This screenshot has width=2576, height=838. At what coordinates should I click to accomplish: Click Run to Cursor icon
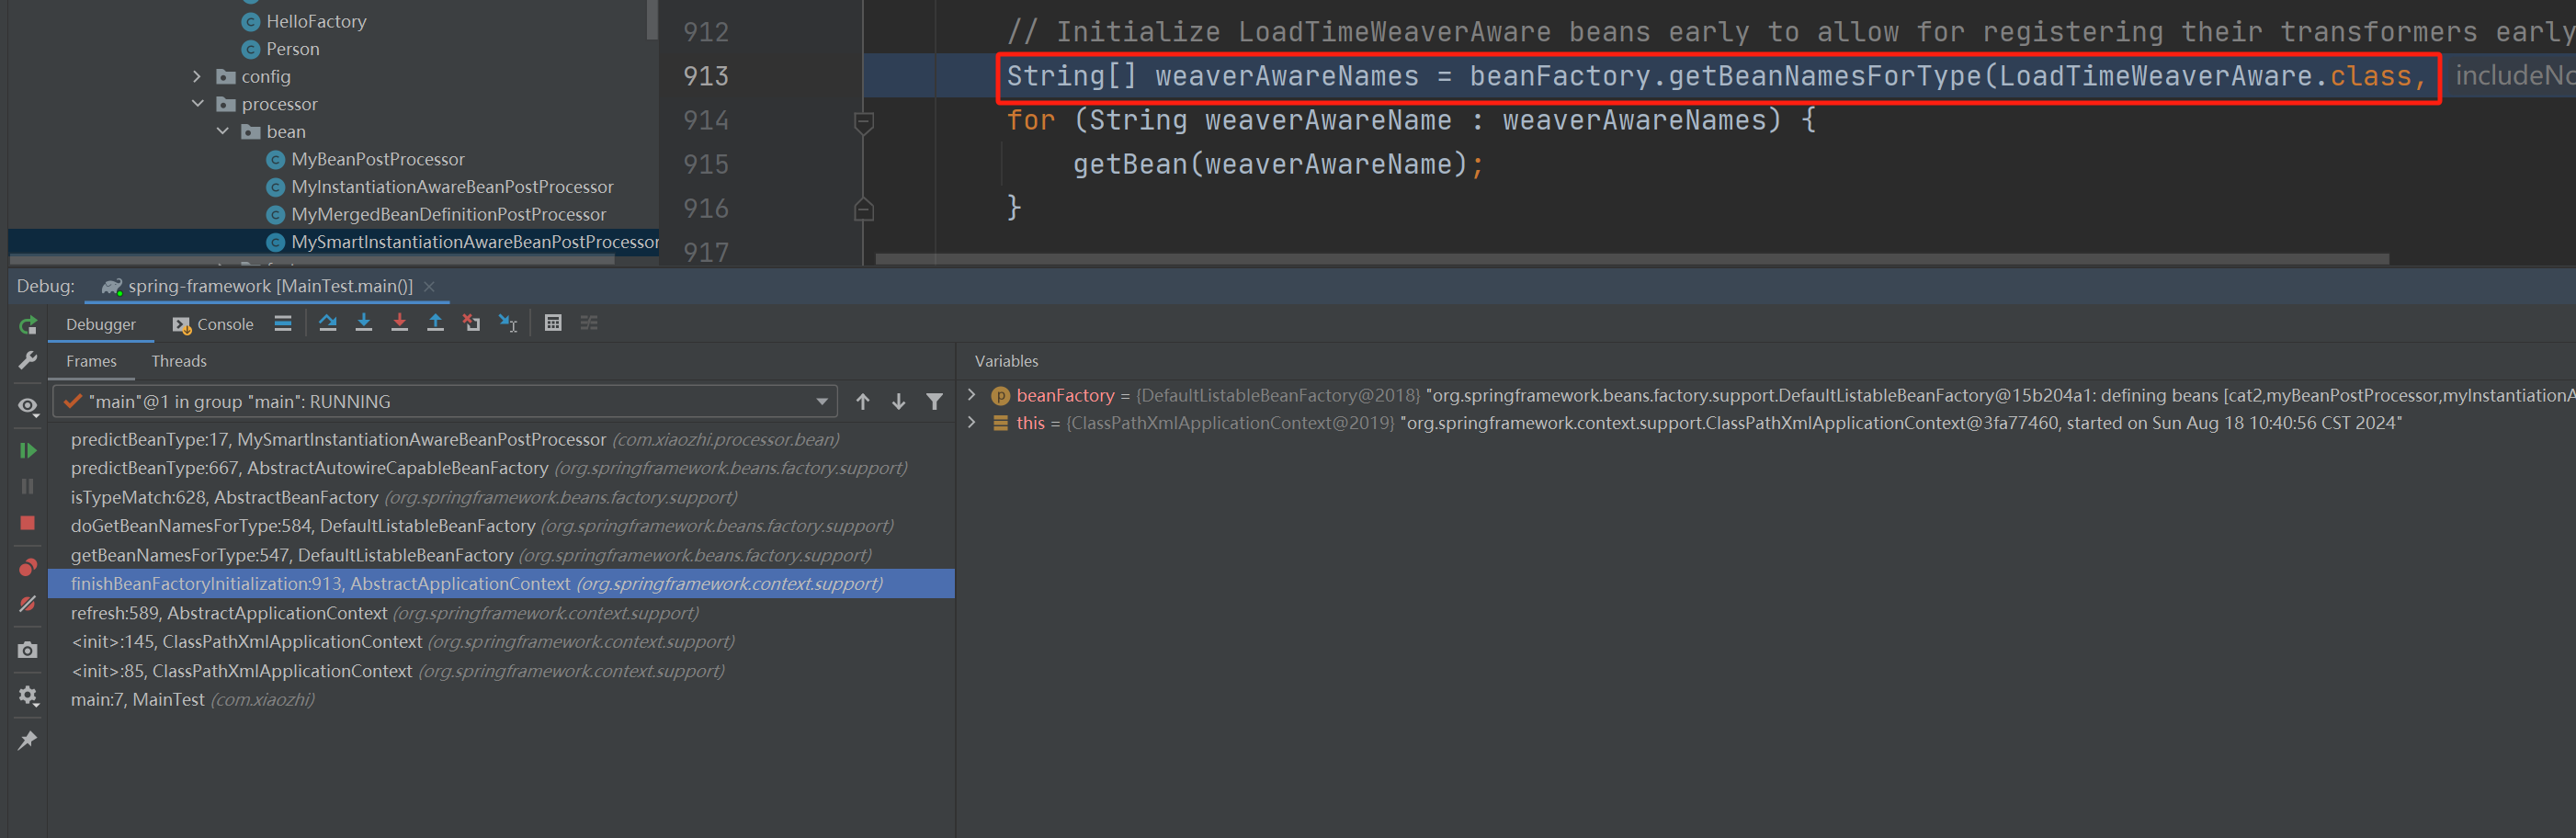coord(508,323)
